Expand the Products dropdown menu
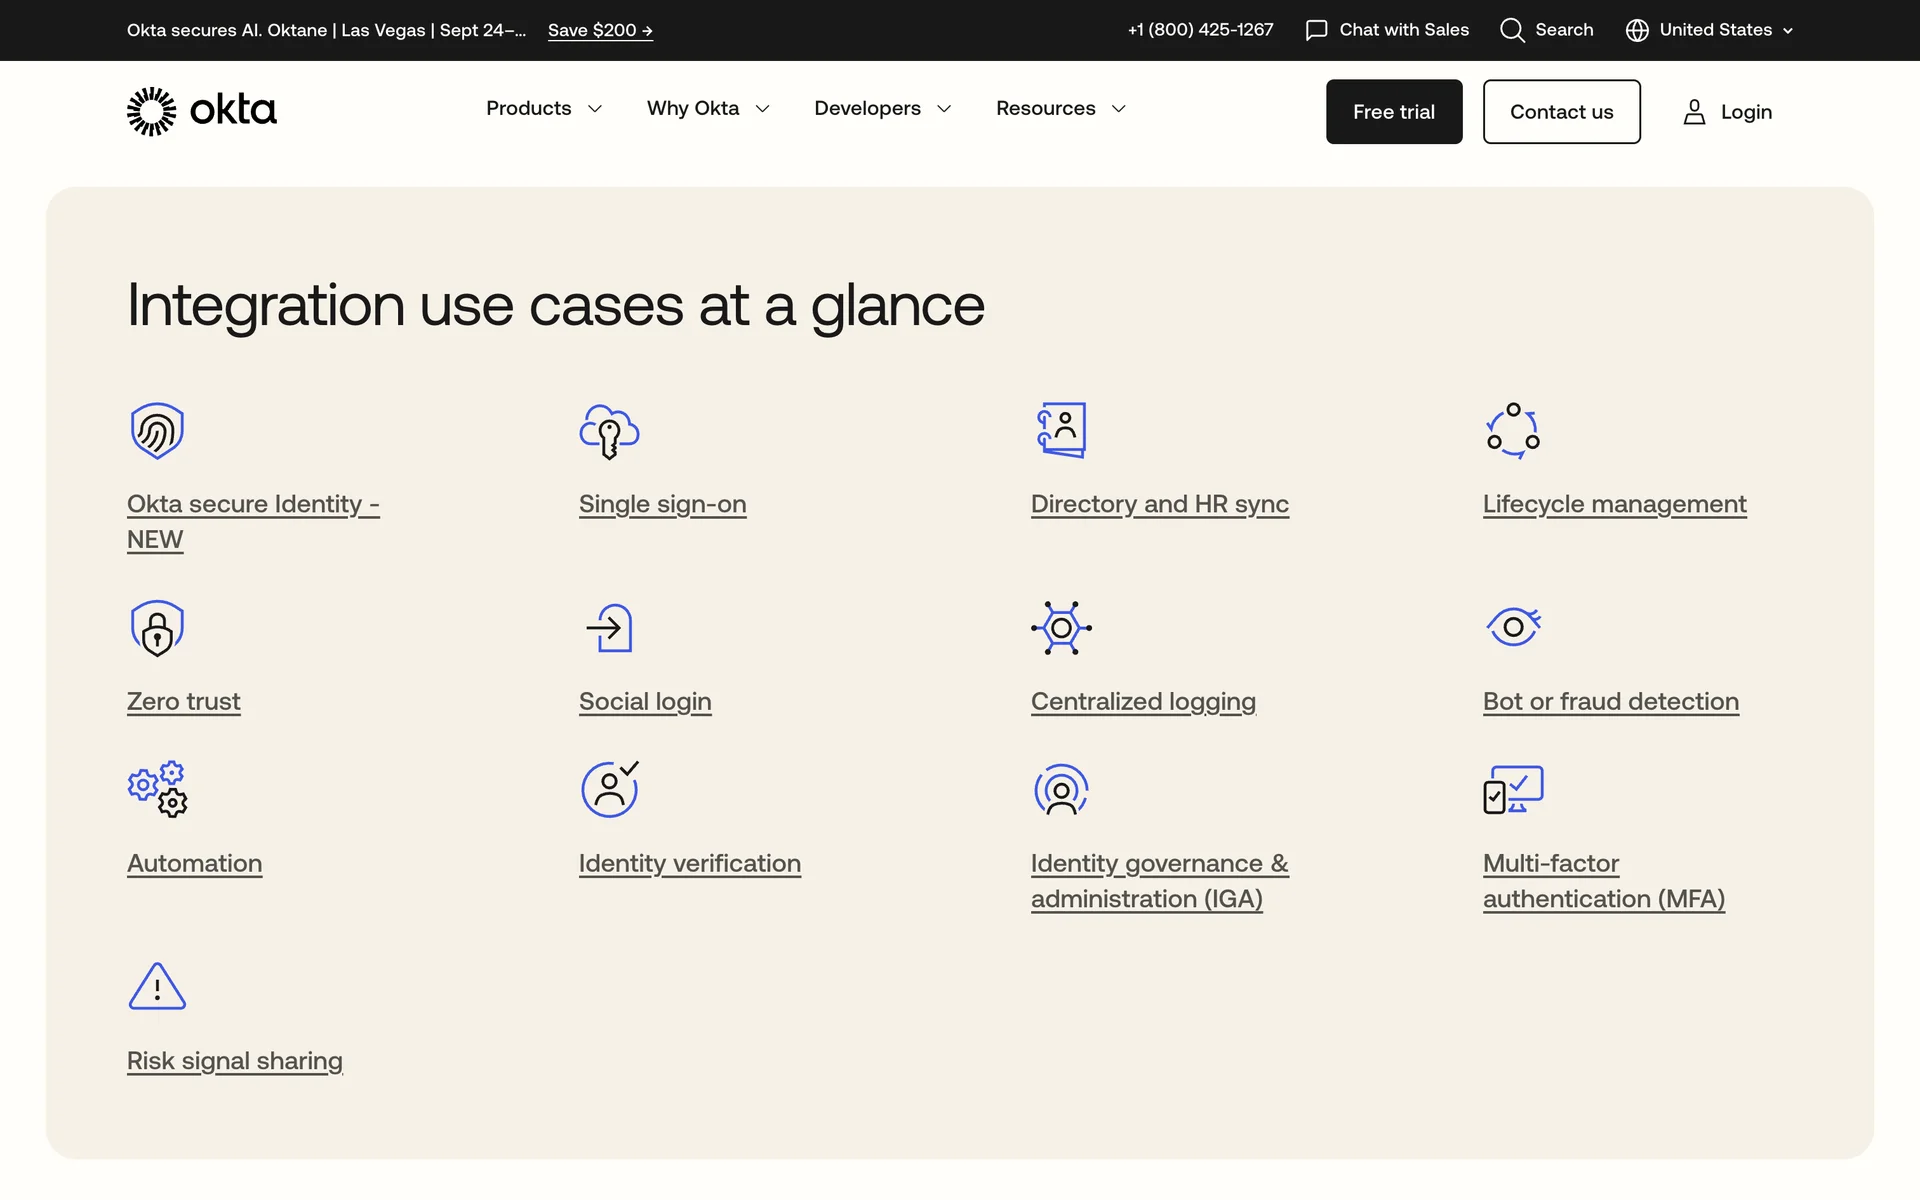 pos(544,108)
